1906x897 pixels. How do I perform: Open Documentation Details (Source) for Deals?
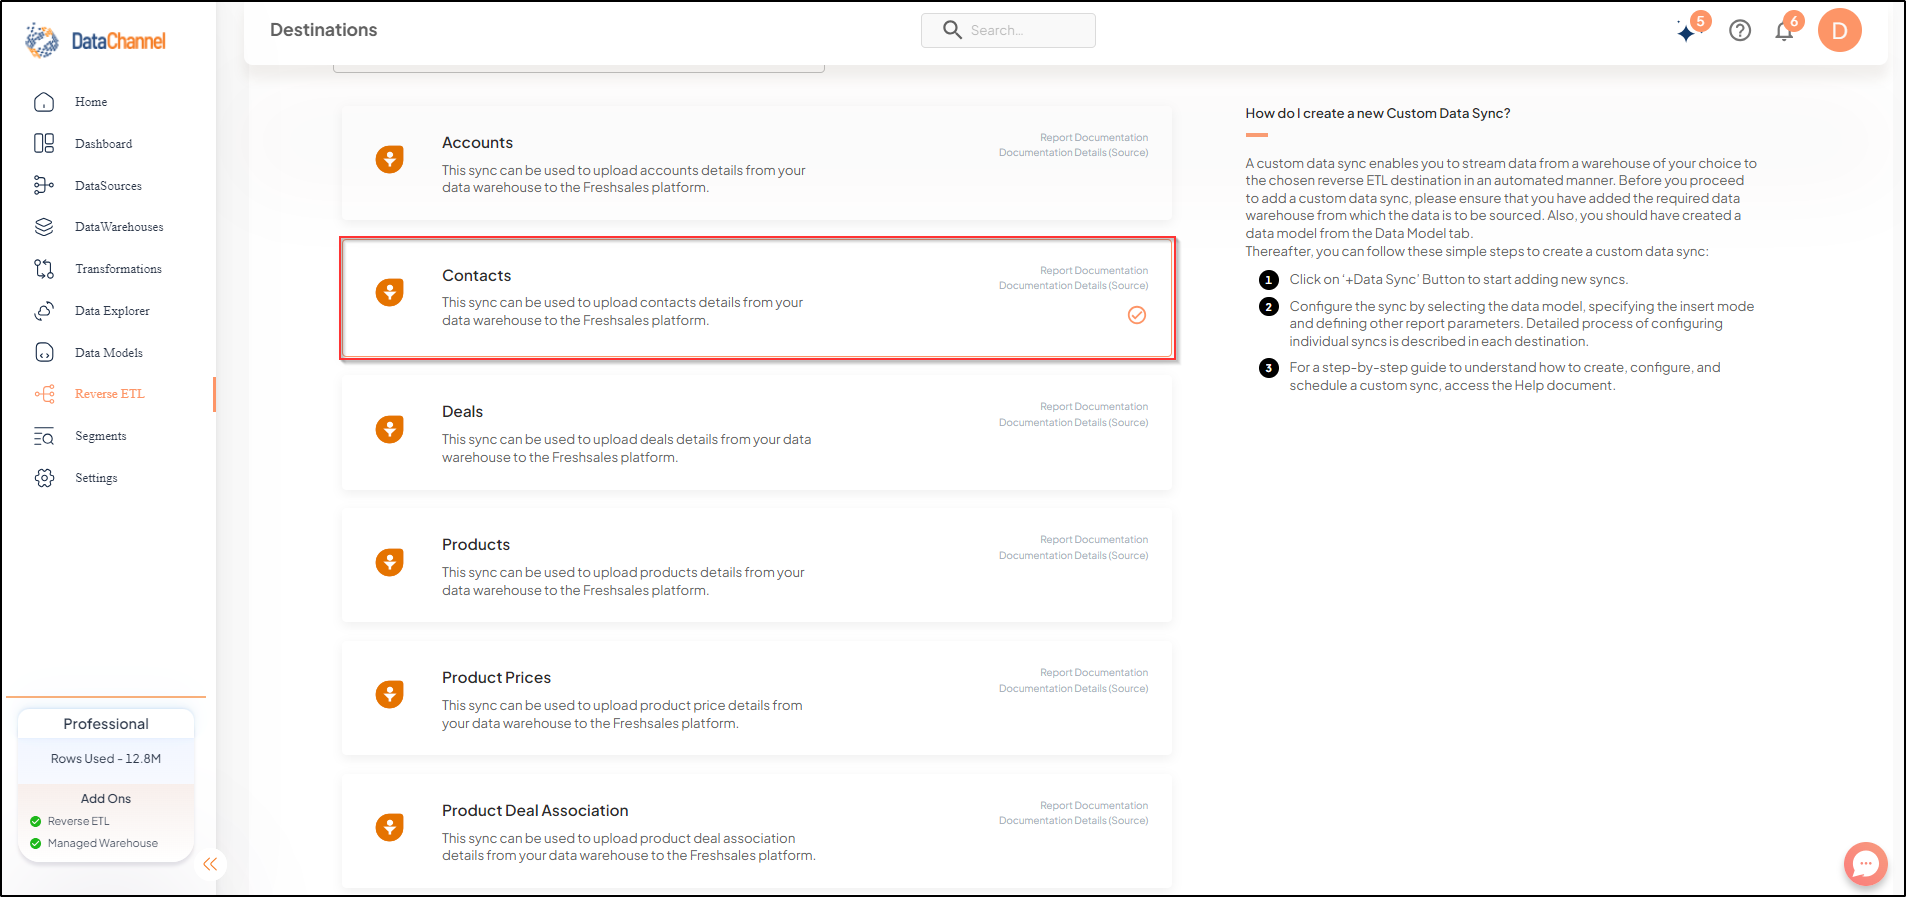coord(1073,423)
